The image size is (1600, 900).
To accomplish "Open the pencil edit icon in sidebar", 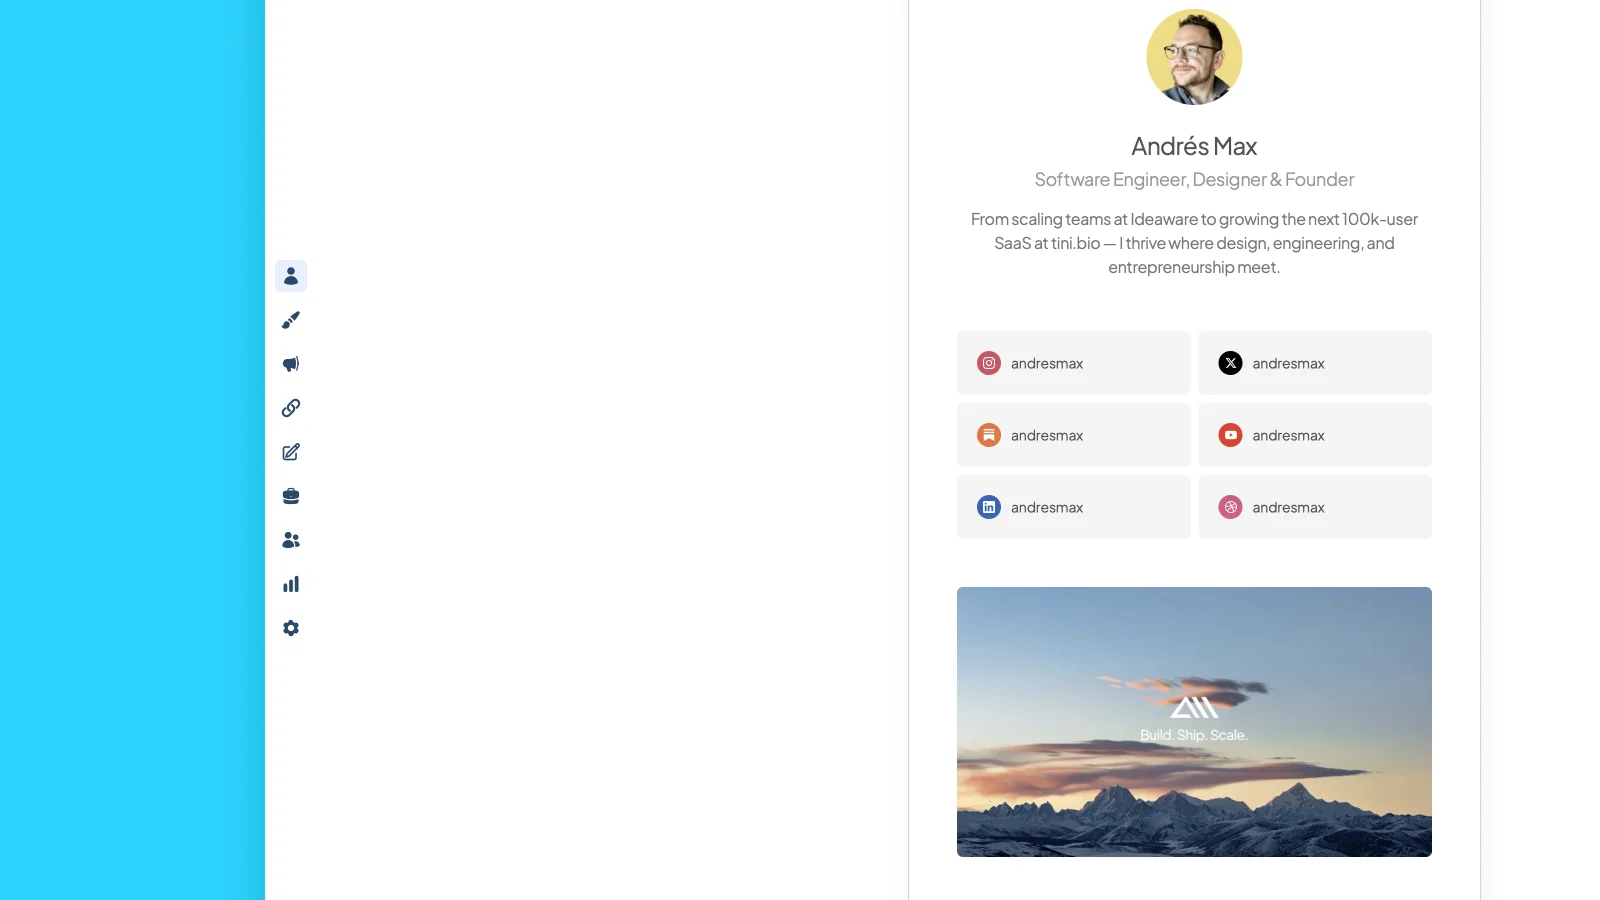I will [x=291, y=452].
